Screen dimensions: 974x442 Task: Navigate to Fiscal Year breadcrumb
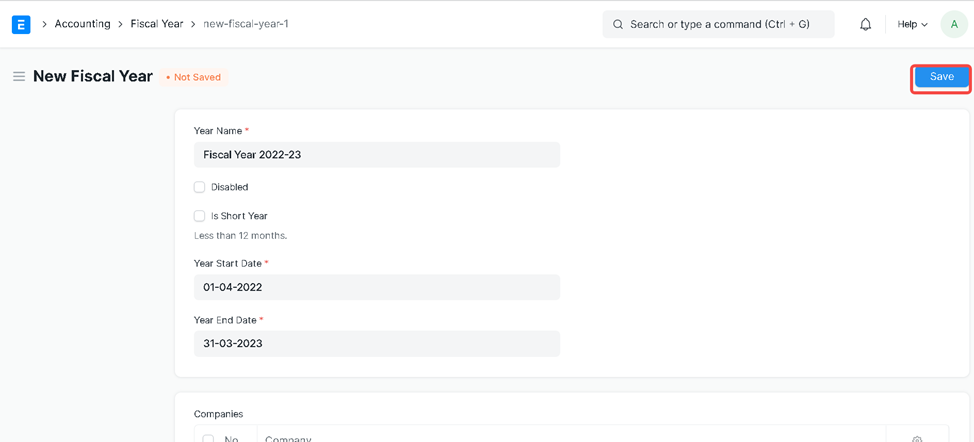[x=156, y=24]
